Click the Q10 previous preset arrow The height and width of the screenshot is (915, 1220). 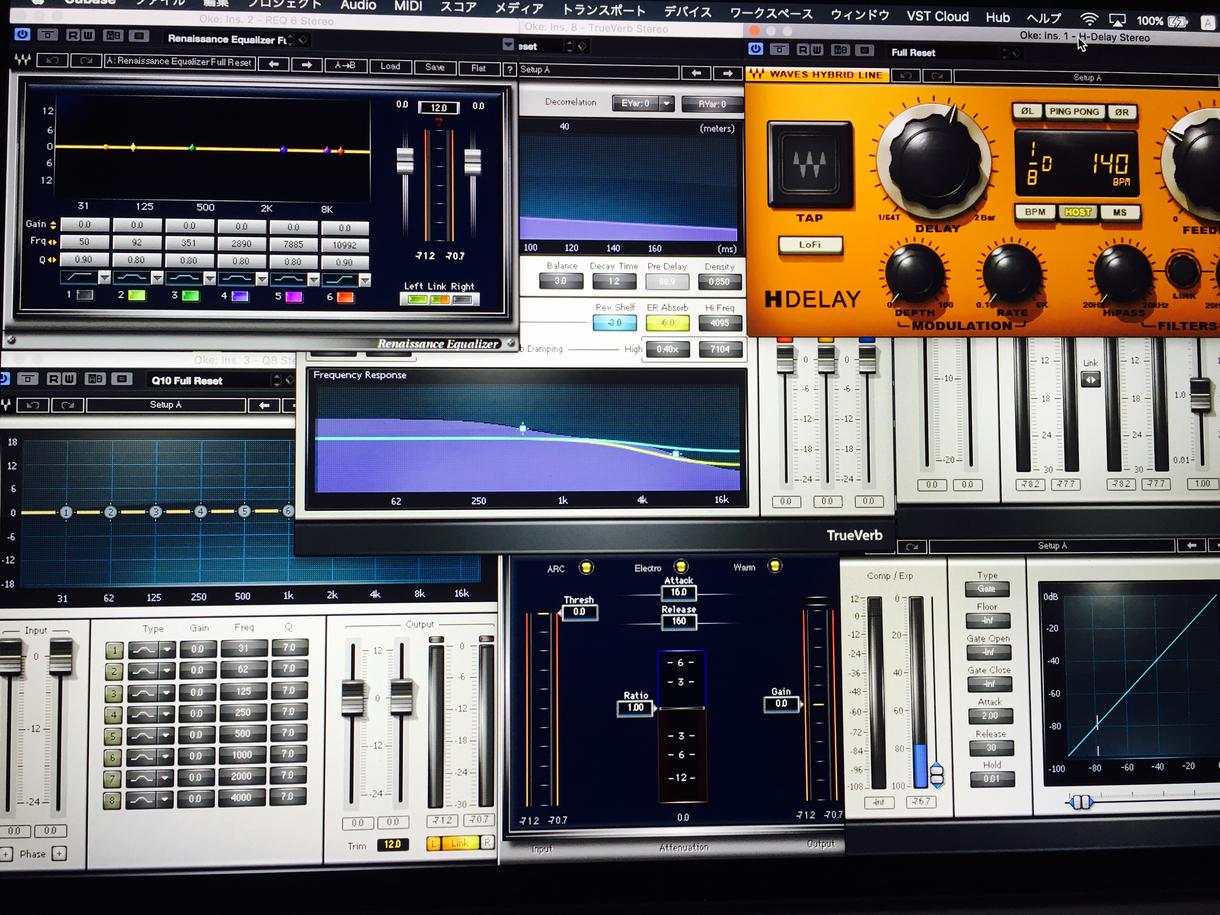(x=264, y=405)
